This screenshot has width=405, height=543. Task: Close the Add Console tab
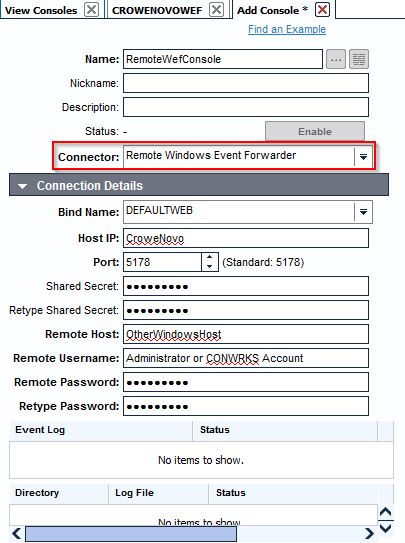(322, 10)
